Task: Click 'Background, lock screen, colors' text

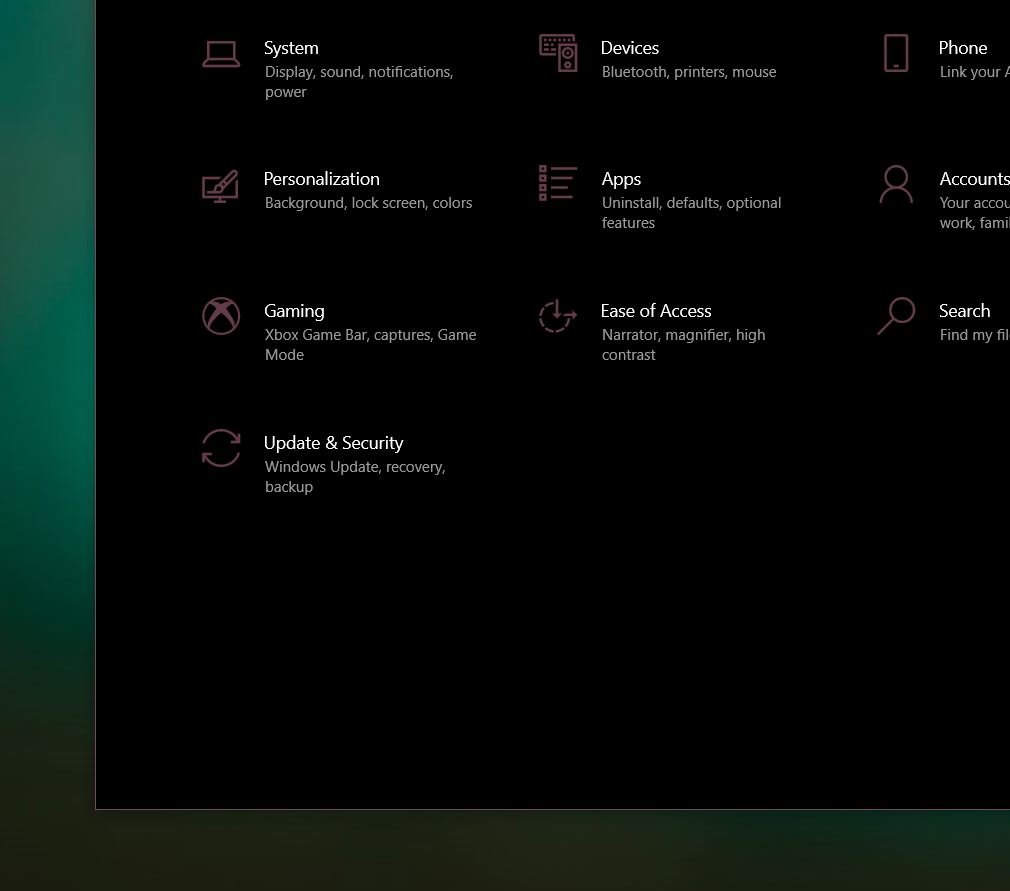Action: (x=368, y=203)
